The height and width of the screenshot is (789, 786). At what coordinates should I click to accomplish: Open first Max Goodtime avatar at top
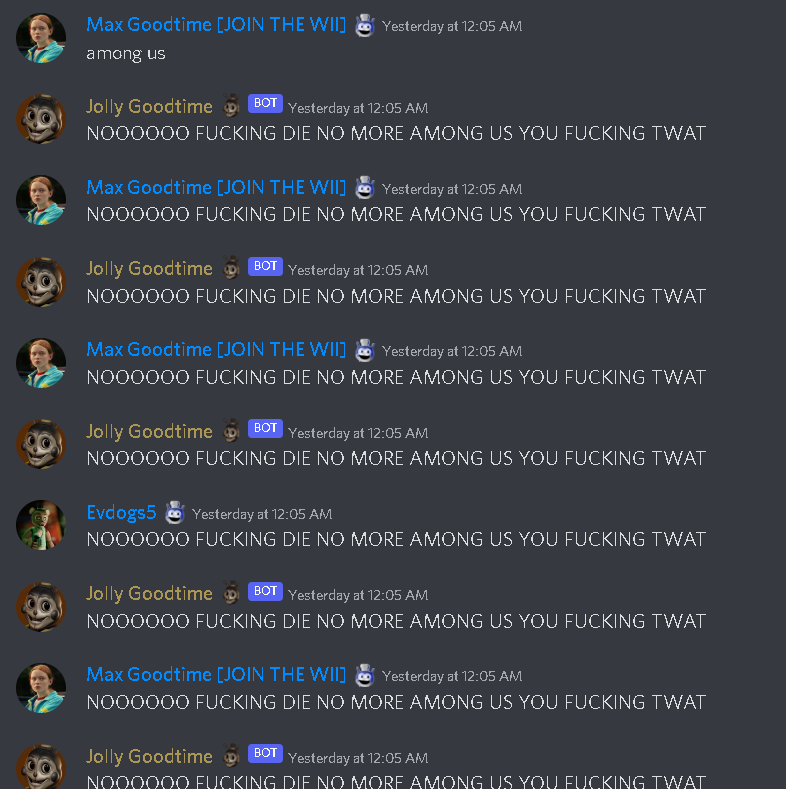(41, 38)
